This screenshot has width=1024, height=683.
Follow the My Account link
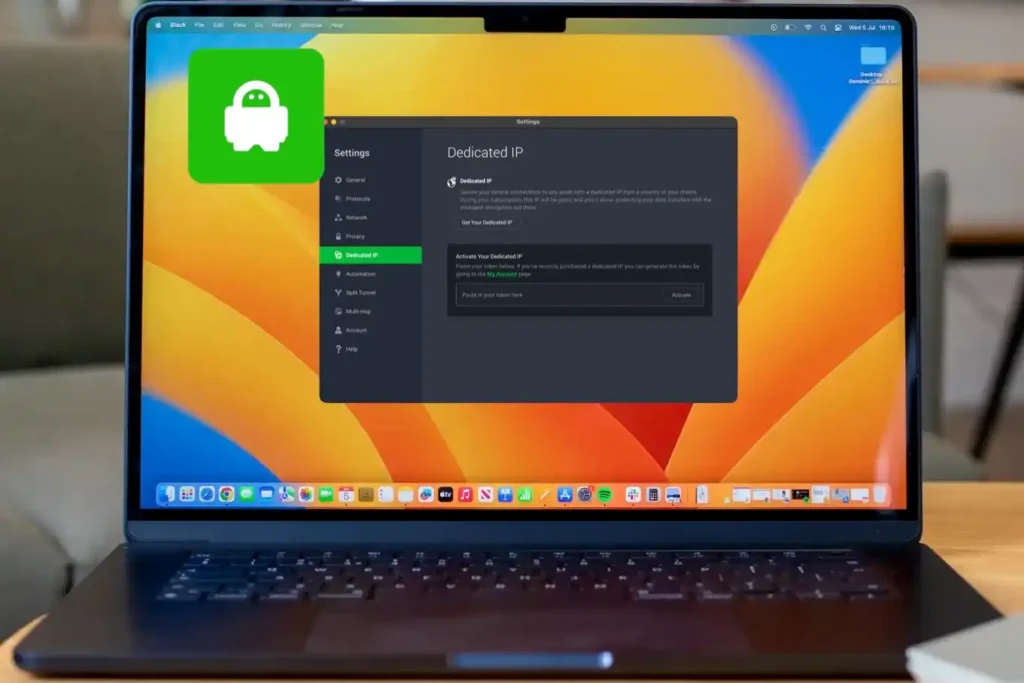click(x=502, y=274)
